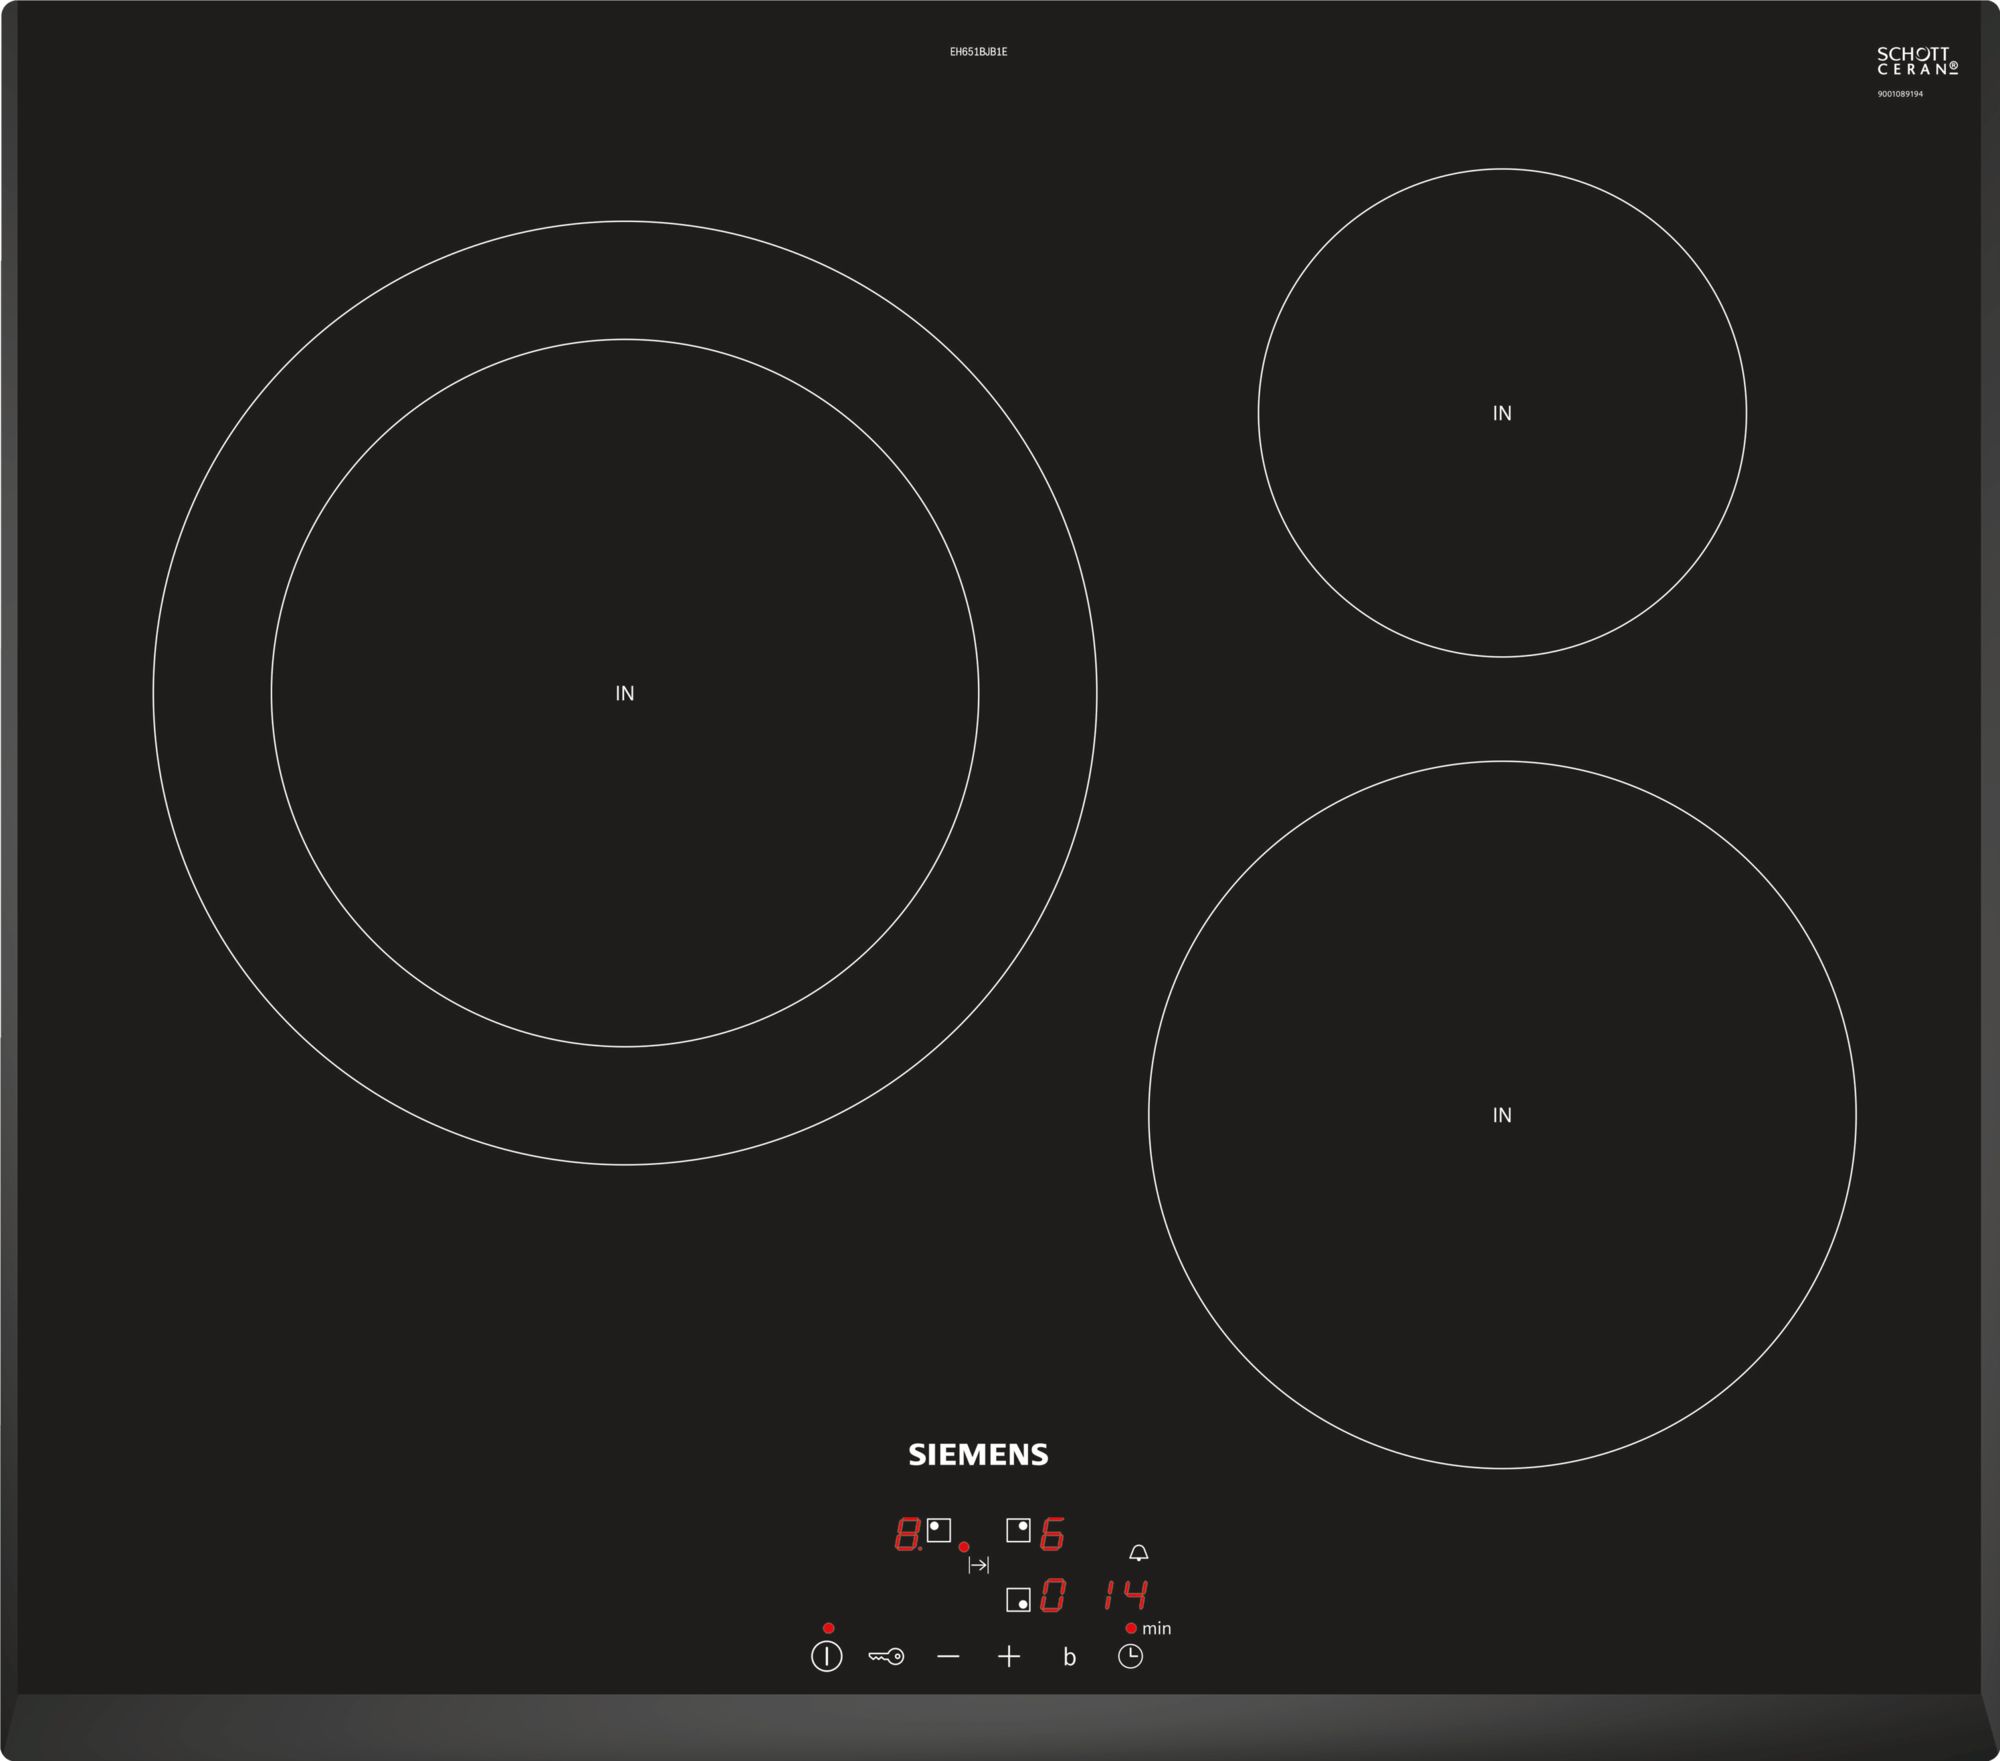Tap the clock timer icon
The width and height of the screenshot is (2000, 1761).
click(x=1130, y=1657)
